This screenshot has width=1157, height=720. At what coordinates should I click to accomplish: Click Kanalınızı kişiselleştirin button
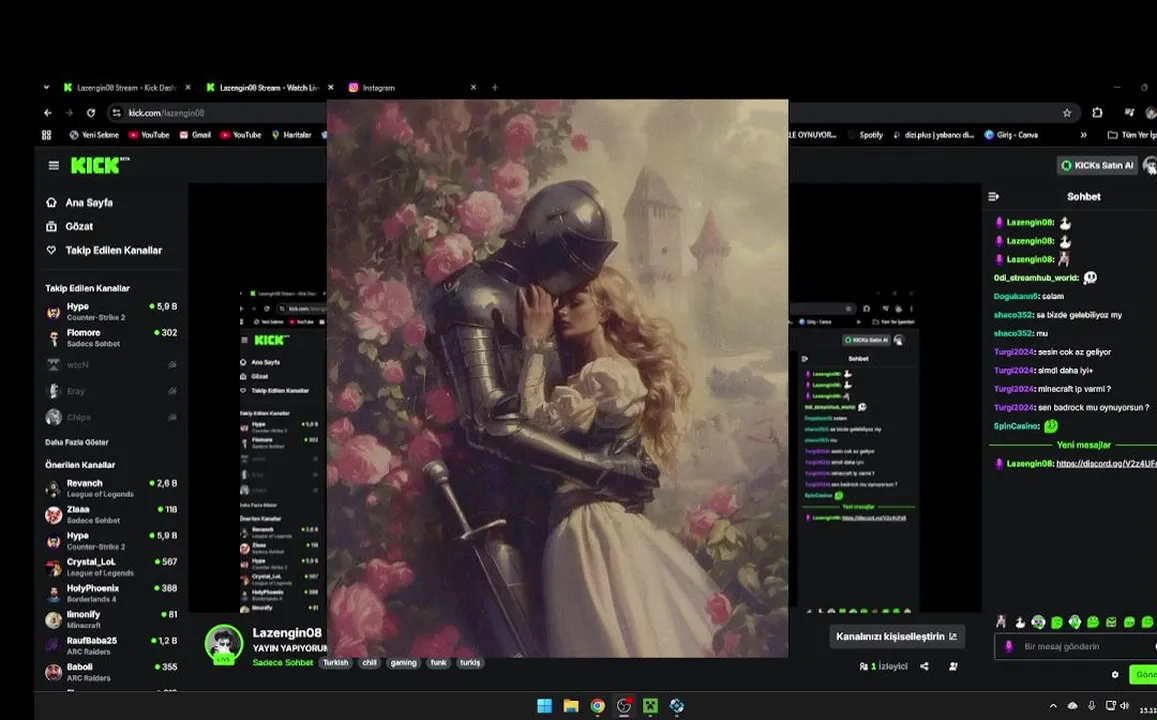[x=897, y=636]
